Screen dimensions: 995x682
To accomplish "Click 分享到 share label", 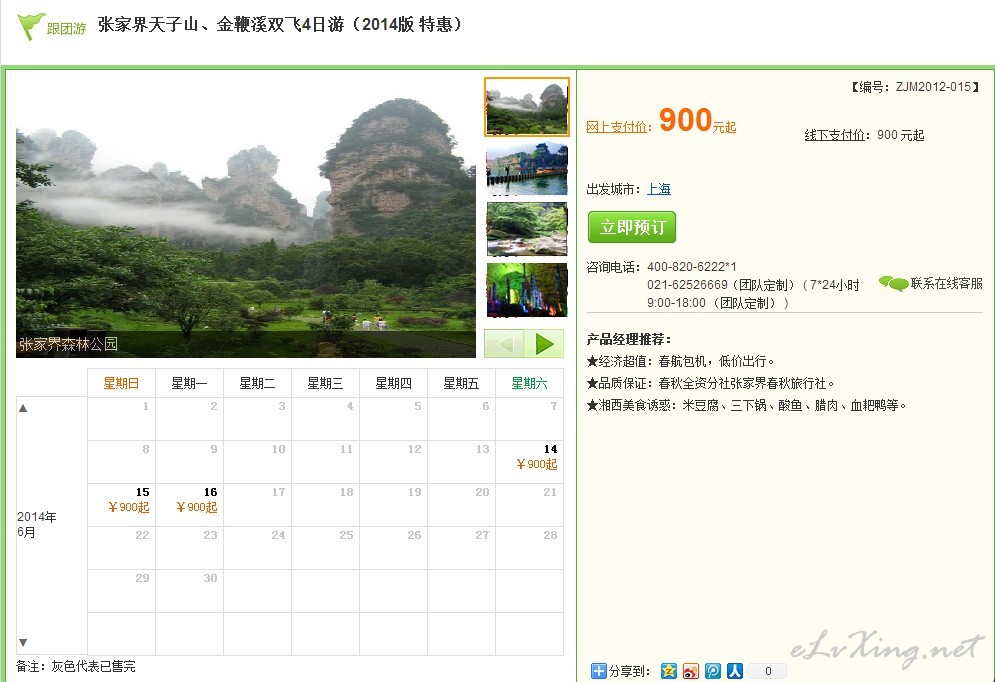I will (629, 671).
